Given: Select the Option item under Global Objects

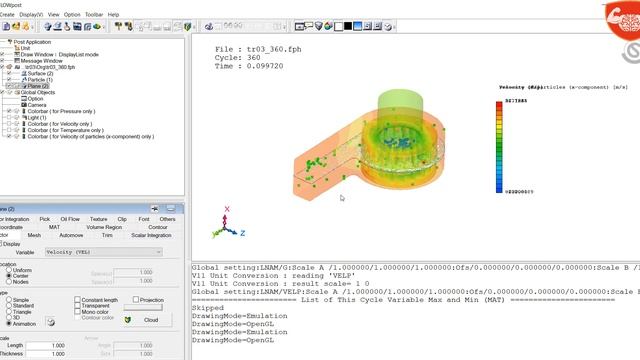Looking at the screenshot, I should click(35, 99).
